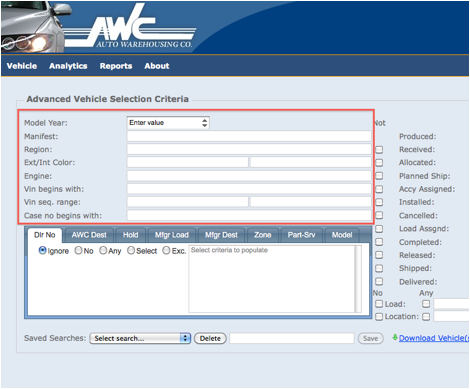Switch to the Dlr No tab
Screen dimensions: 470x389
pos(45,235)
